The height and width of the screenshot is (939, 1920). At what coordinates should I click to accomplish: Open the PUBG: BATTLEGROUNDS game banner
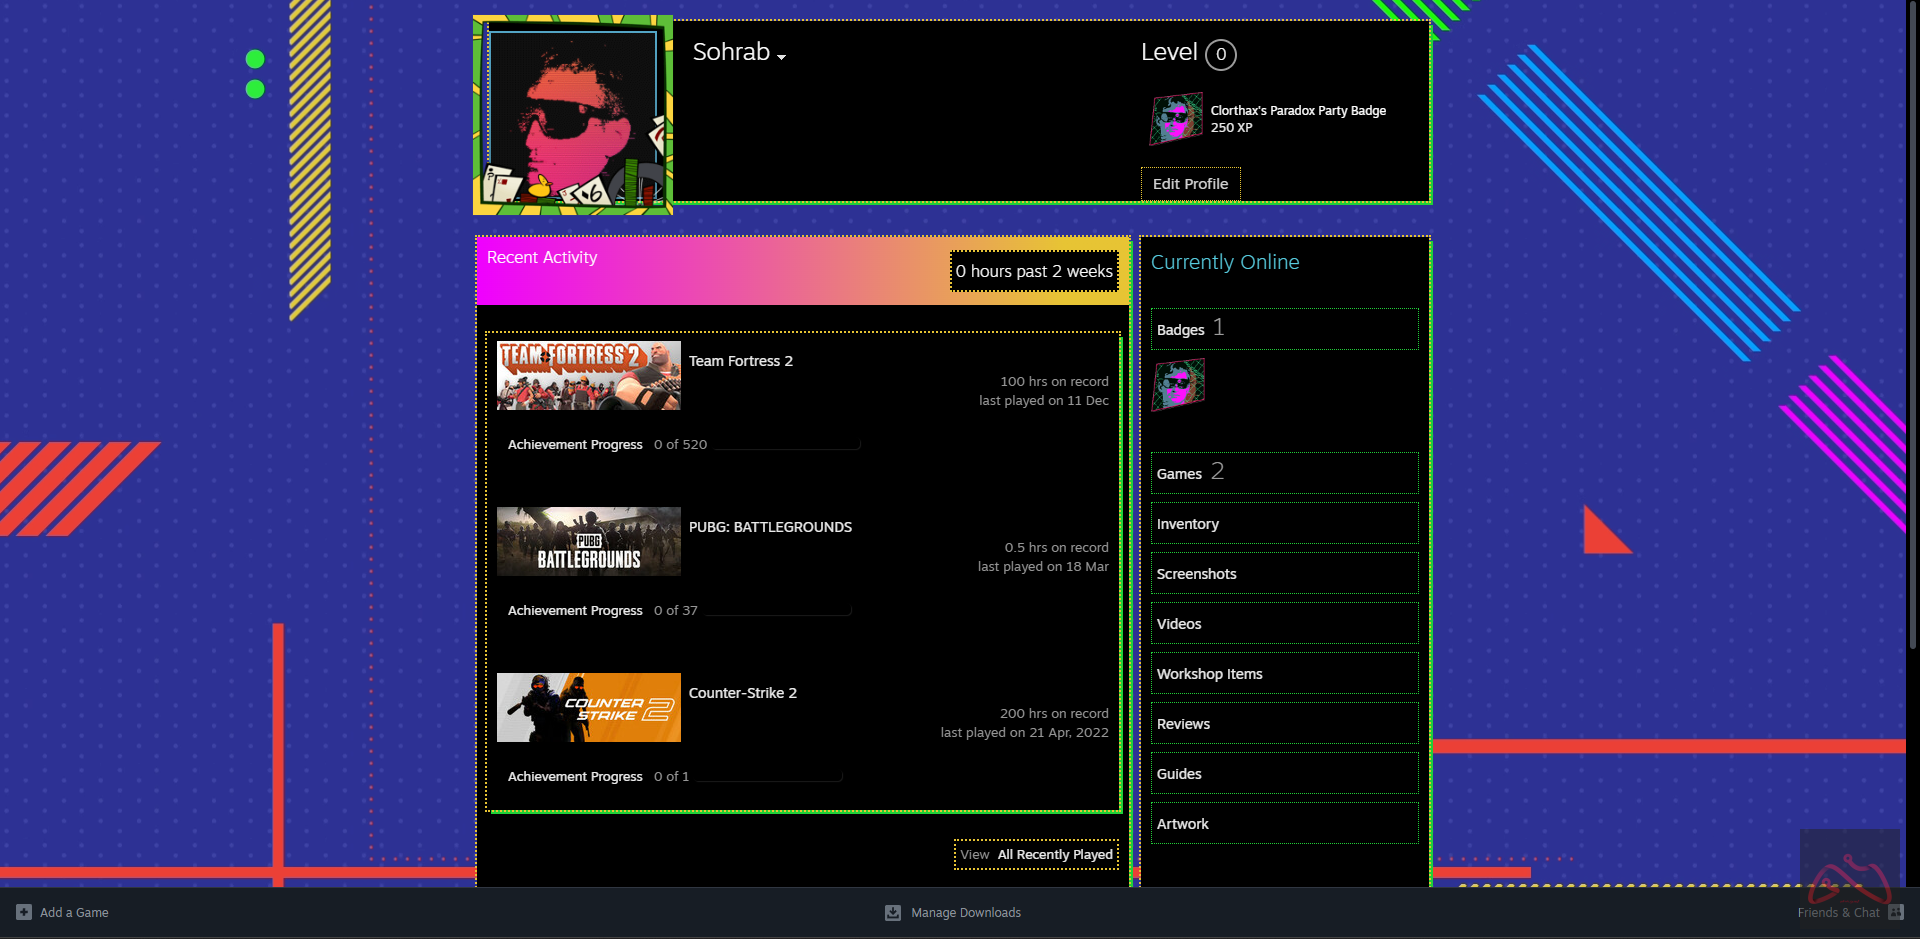(x=588, y=542)
